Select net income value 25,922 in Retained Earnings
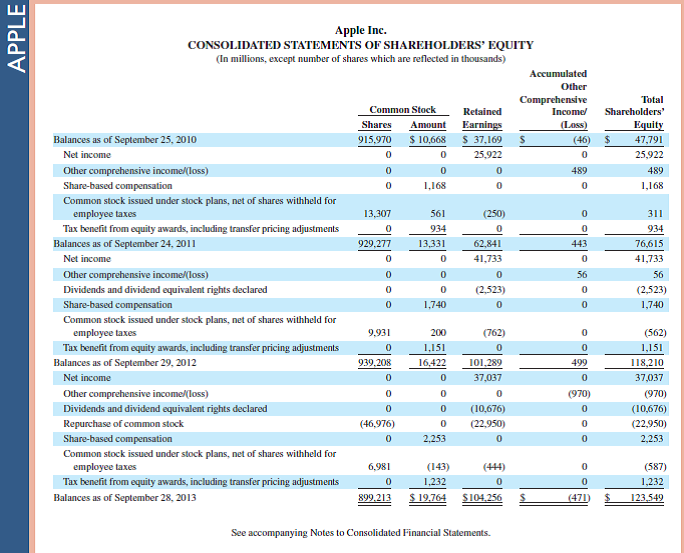This screenshot has width=684, height=553. [488, 154]
